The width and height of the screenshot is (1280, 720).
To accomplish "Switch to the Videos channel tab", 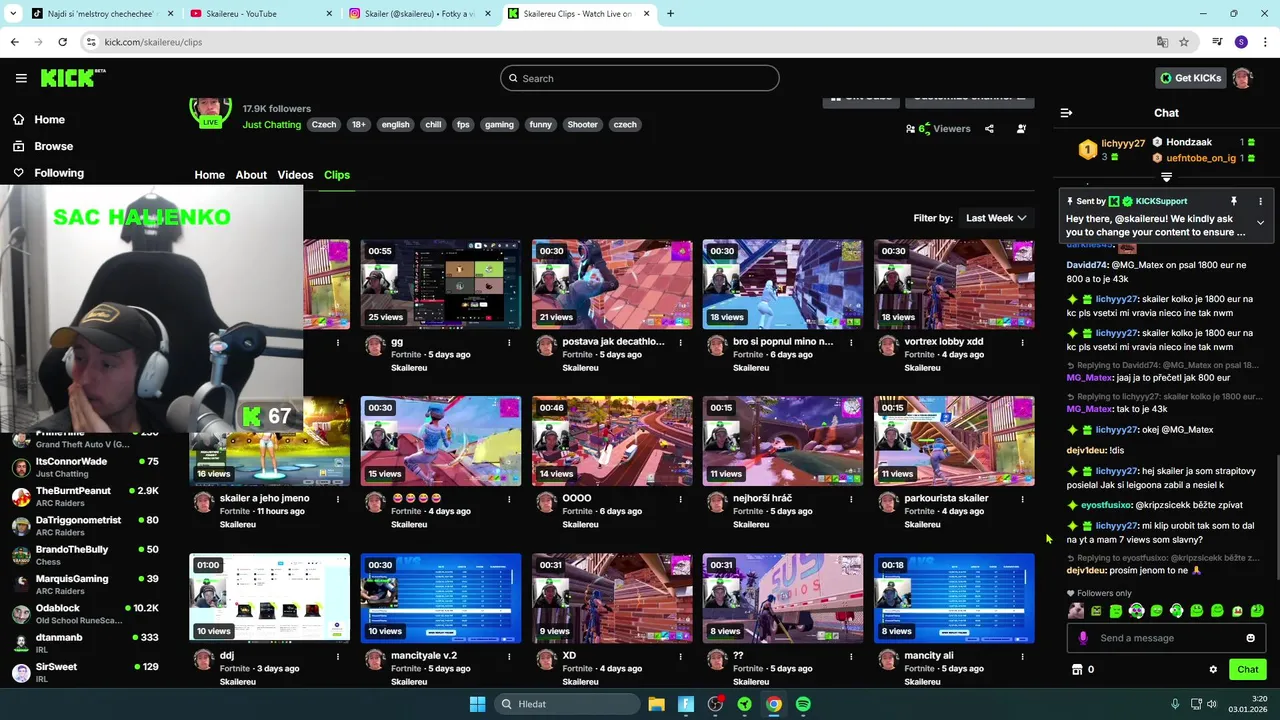I will click(295, 175).
